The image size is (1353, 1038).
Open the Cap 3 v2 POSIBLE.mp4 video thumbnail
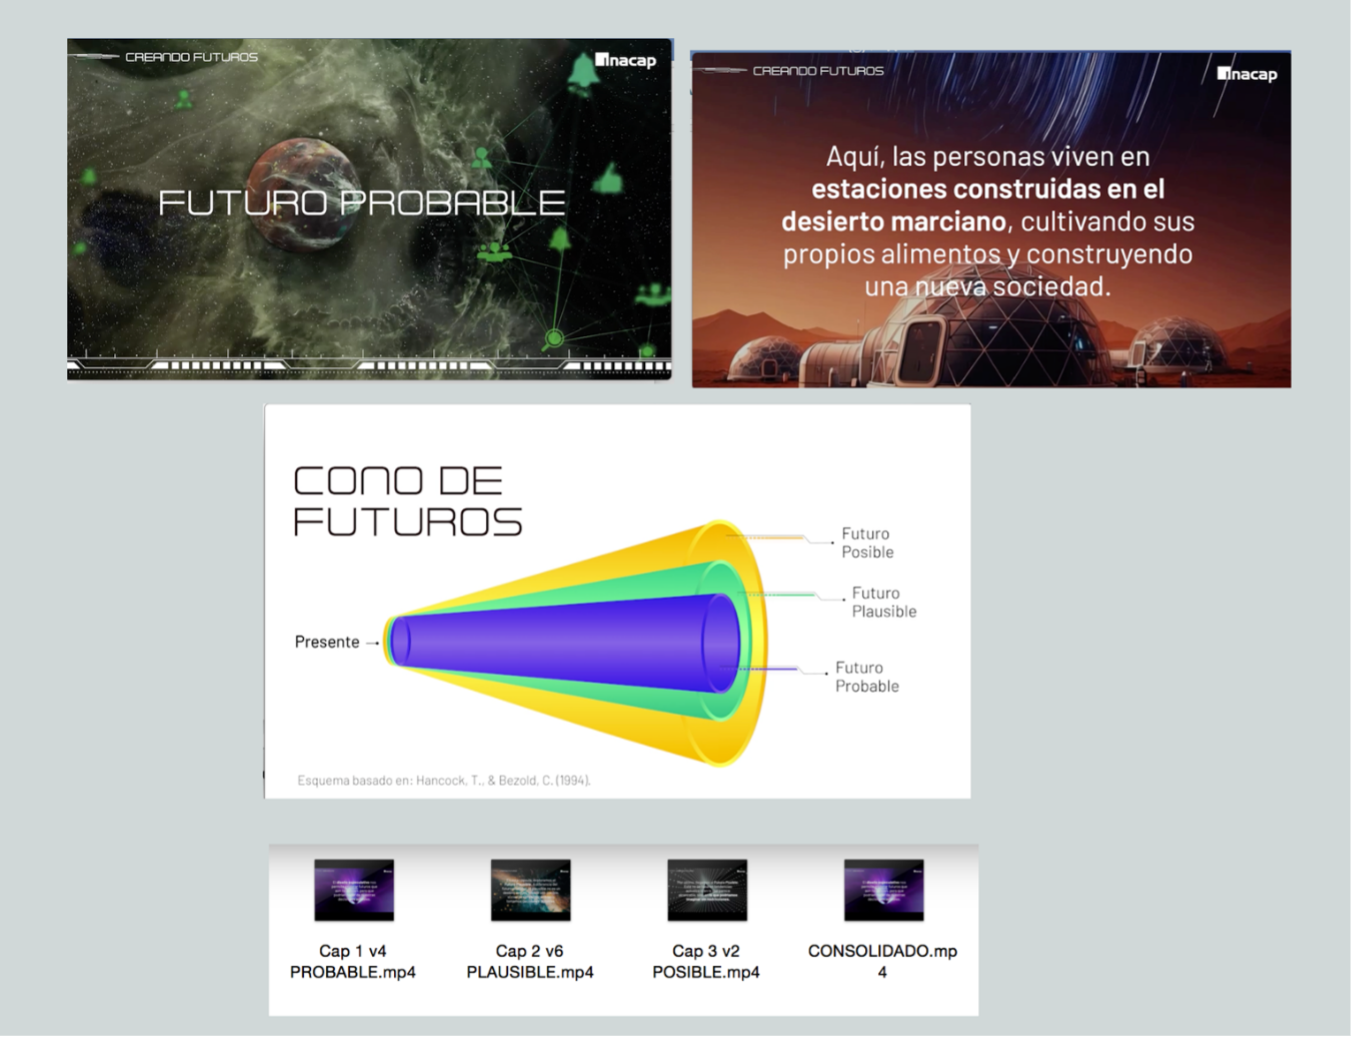(x=706, y=890)
